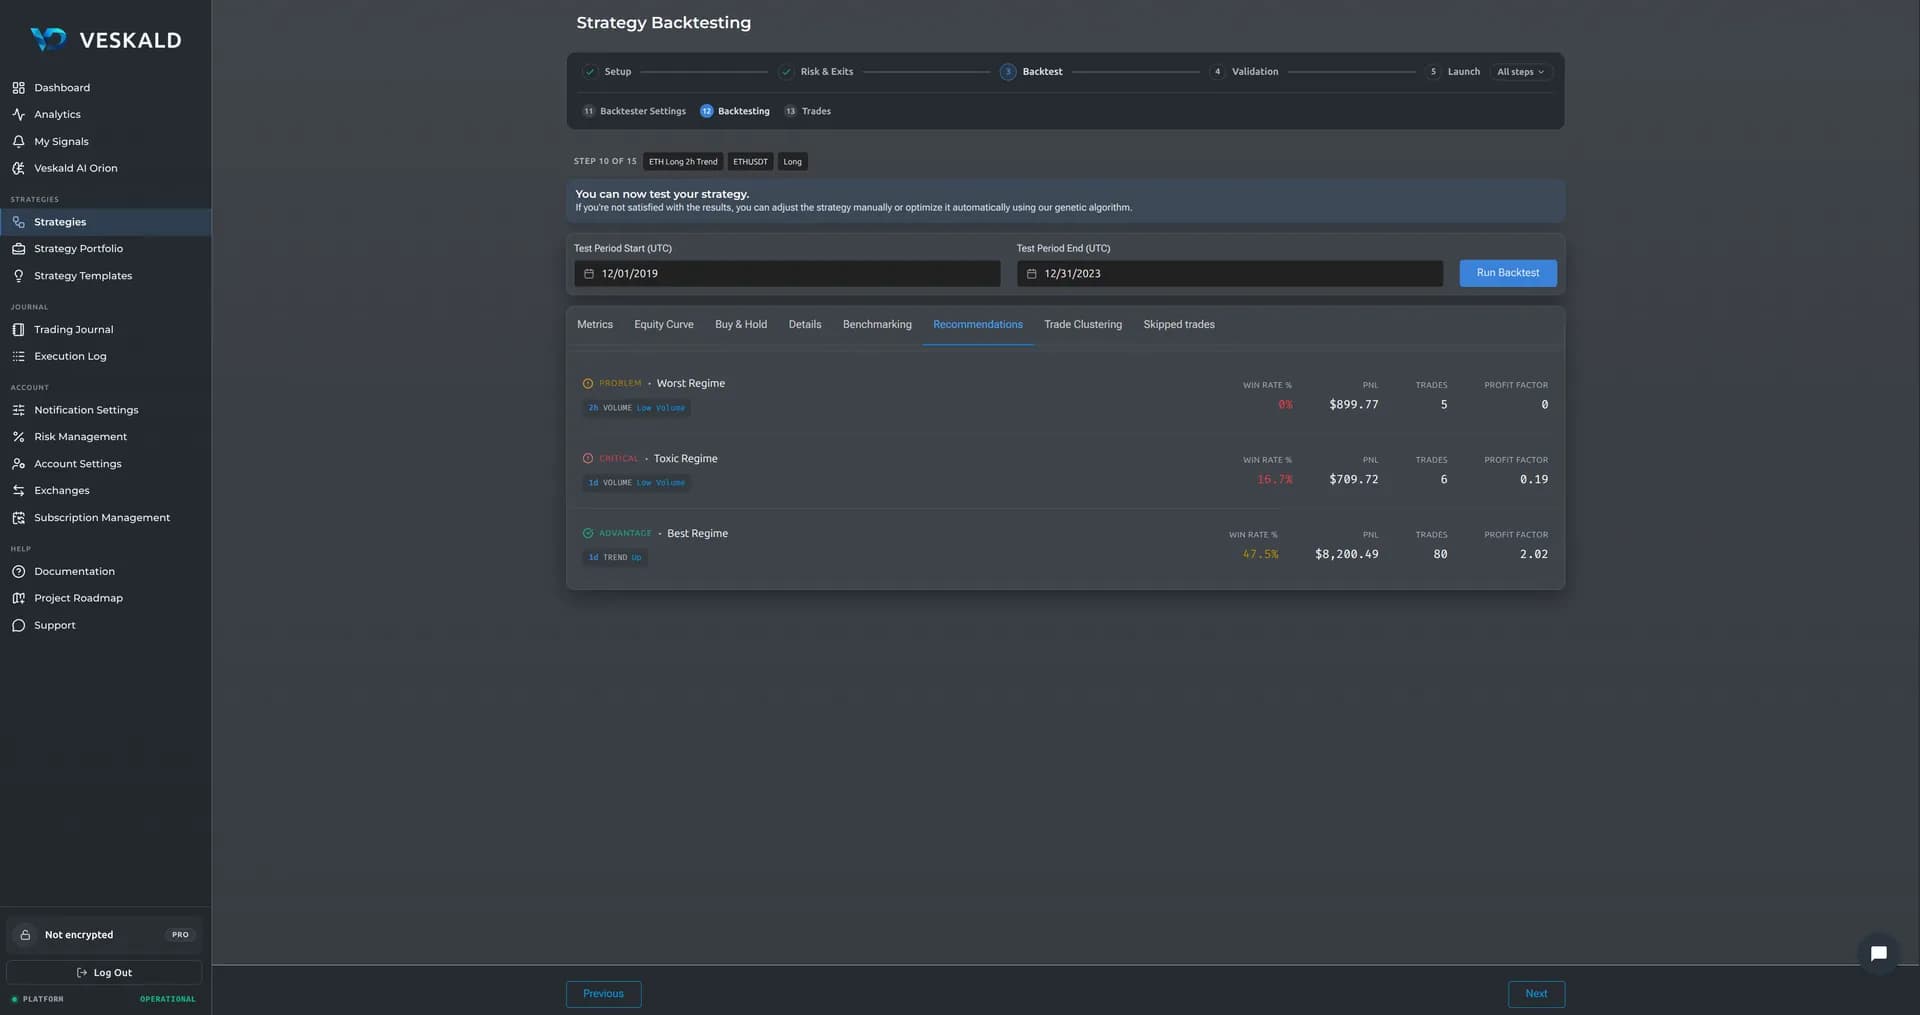Click the calendar icon in Test Period Start
The width and height of the screenshot is (1920, 1015).
(589, 274)
